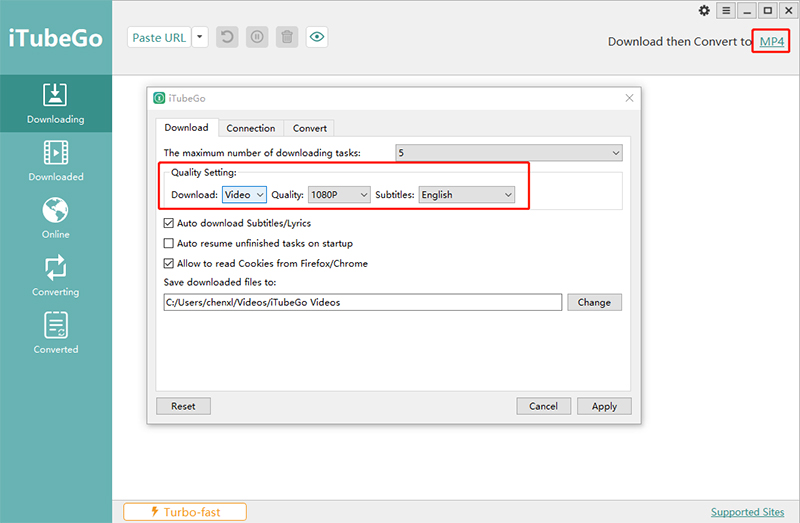The height and width of the screenshot is (523, 800).
Task: Open the Online browser section
Action: [56, 218]
